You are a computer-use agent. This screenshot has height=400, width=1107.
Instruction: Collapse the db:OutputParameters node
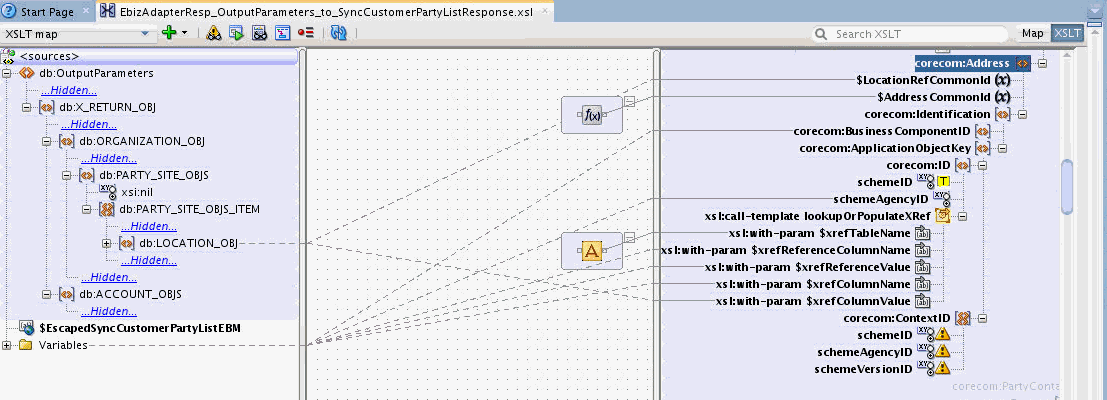[6, 73]
